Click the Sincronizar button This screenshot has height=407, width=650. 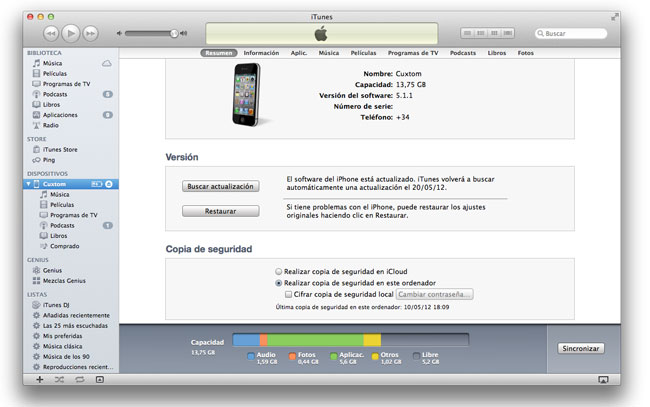(x=581, y=348)
